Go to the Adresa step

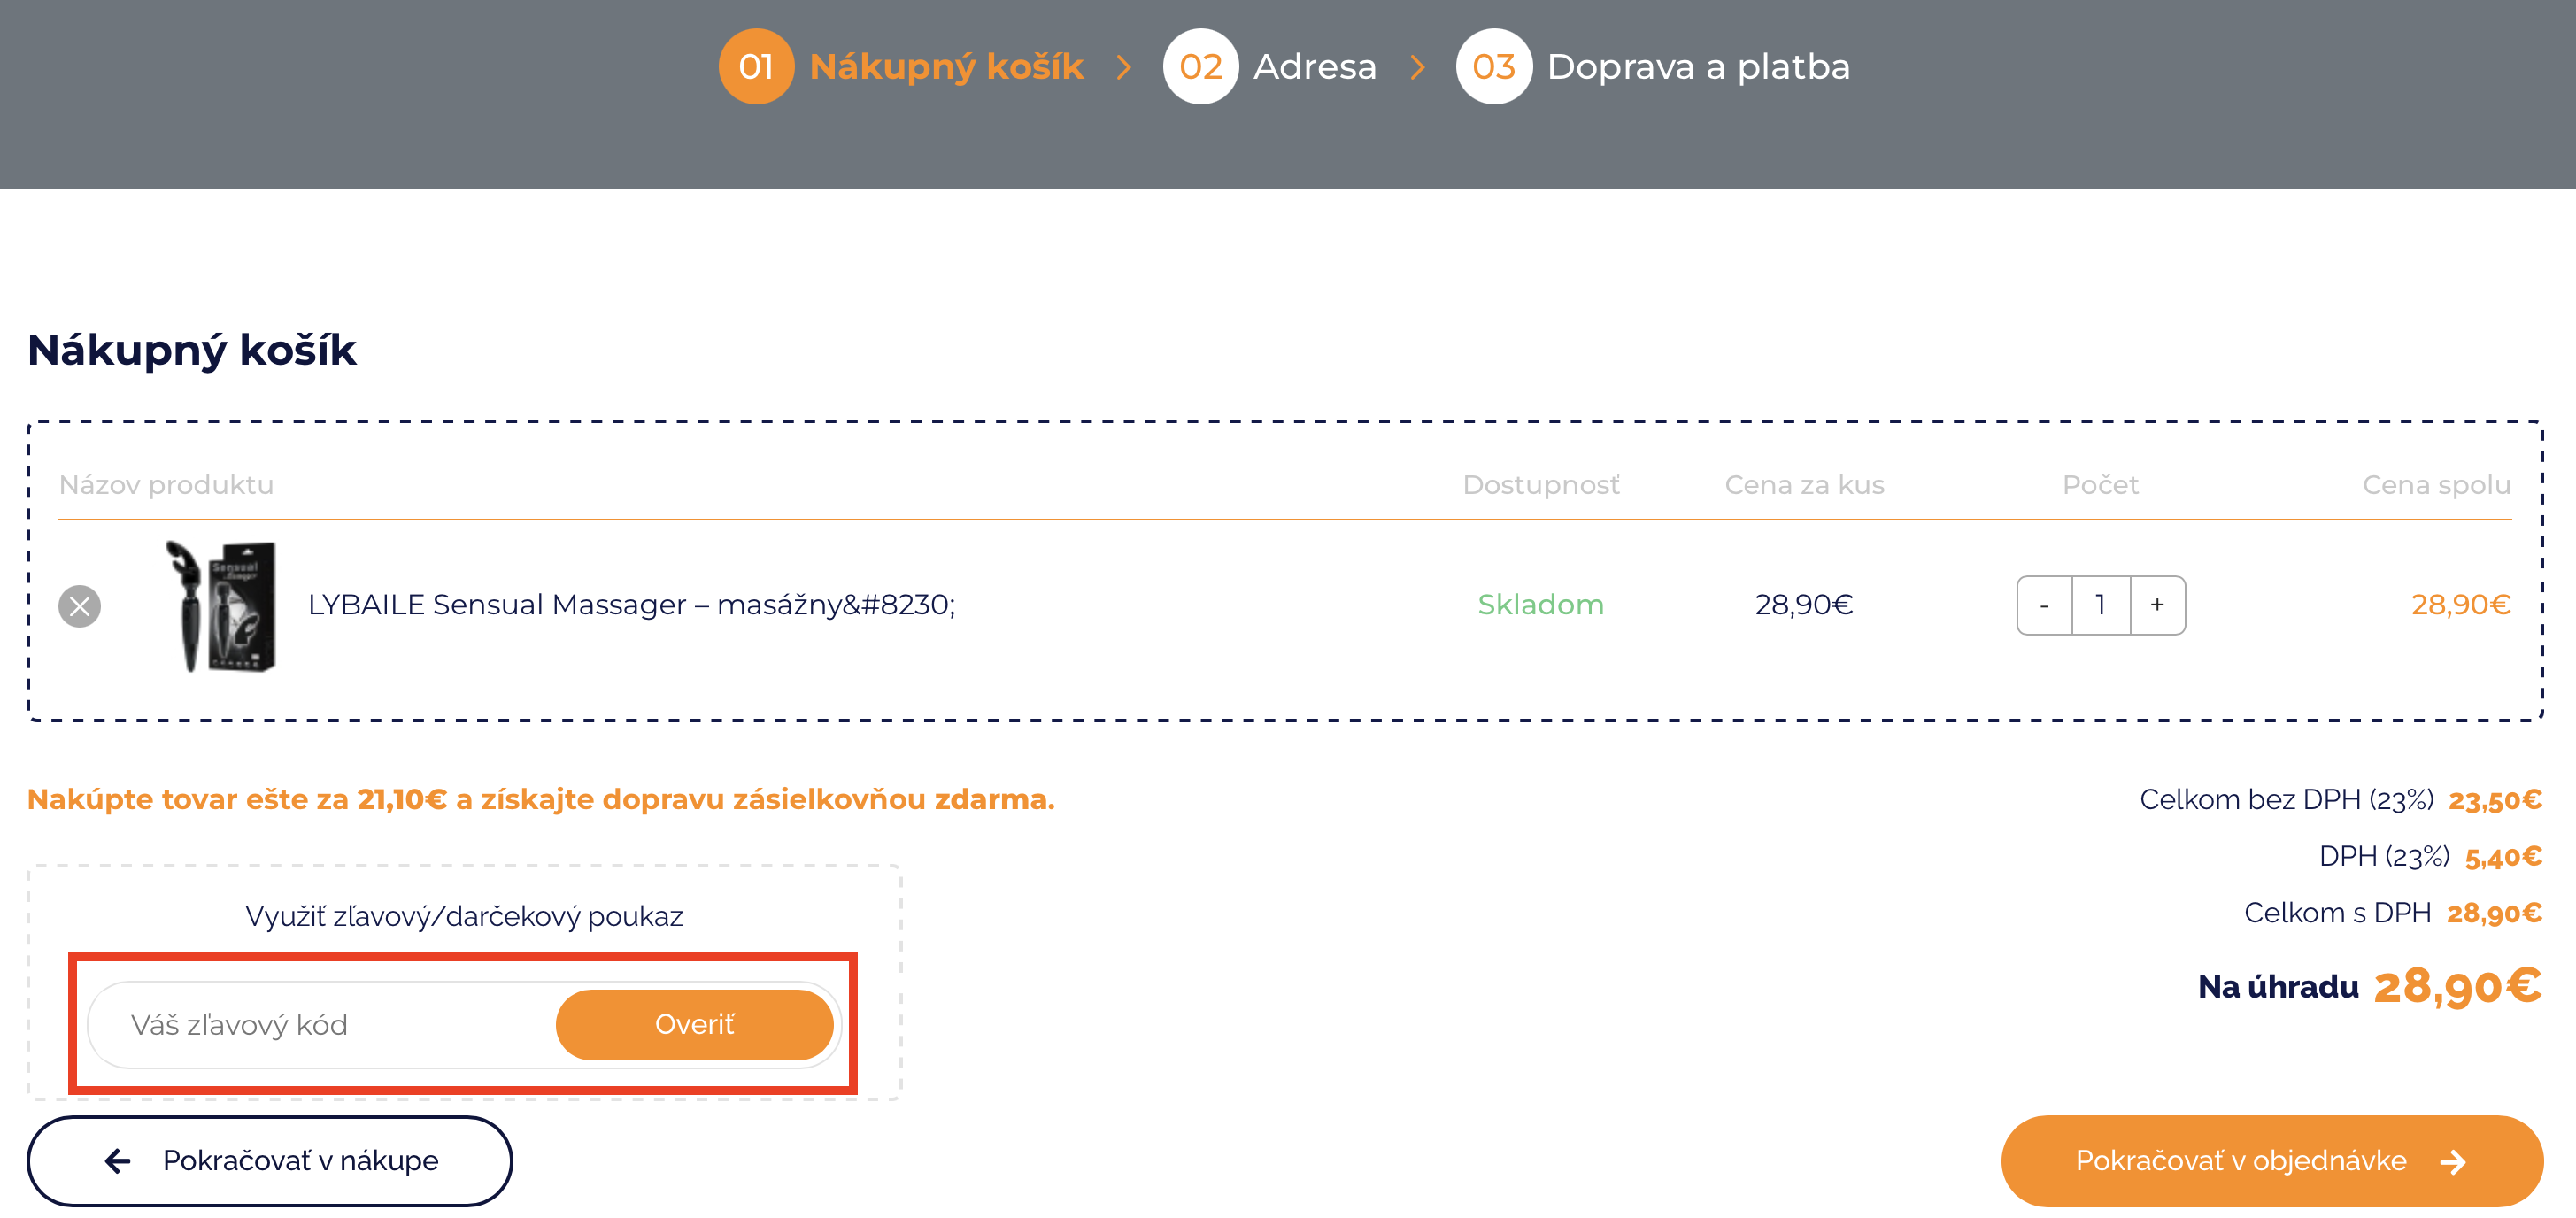click(1314, 67)
